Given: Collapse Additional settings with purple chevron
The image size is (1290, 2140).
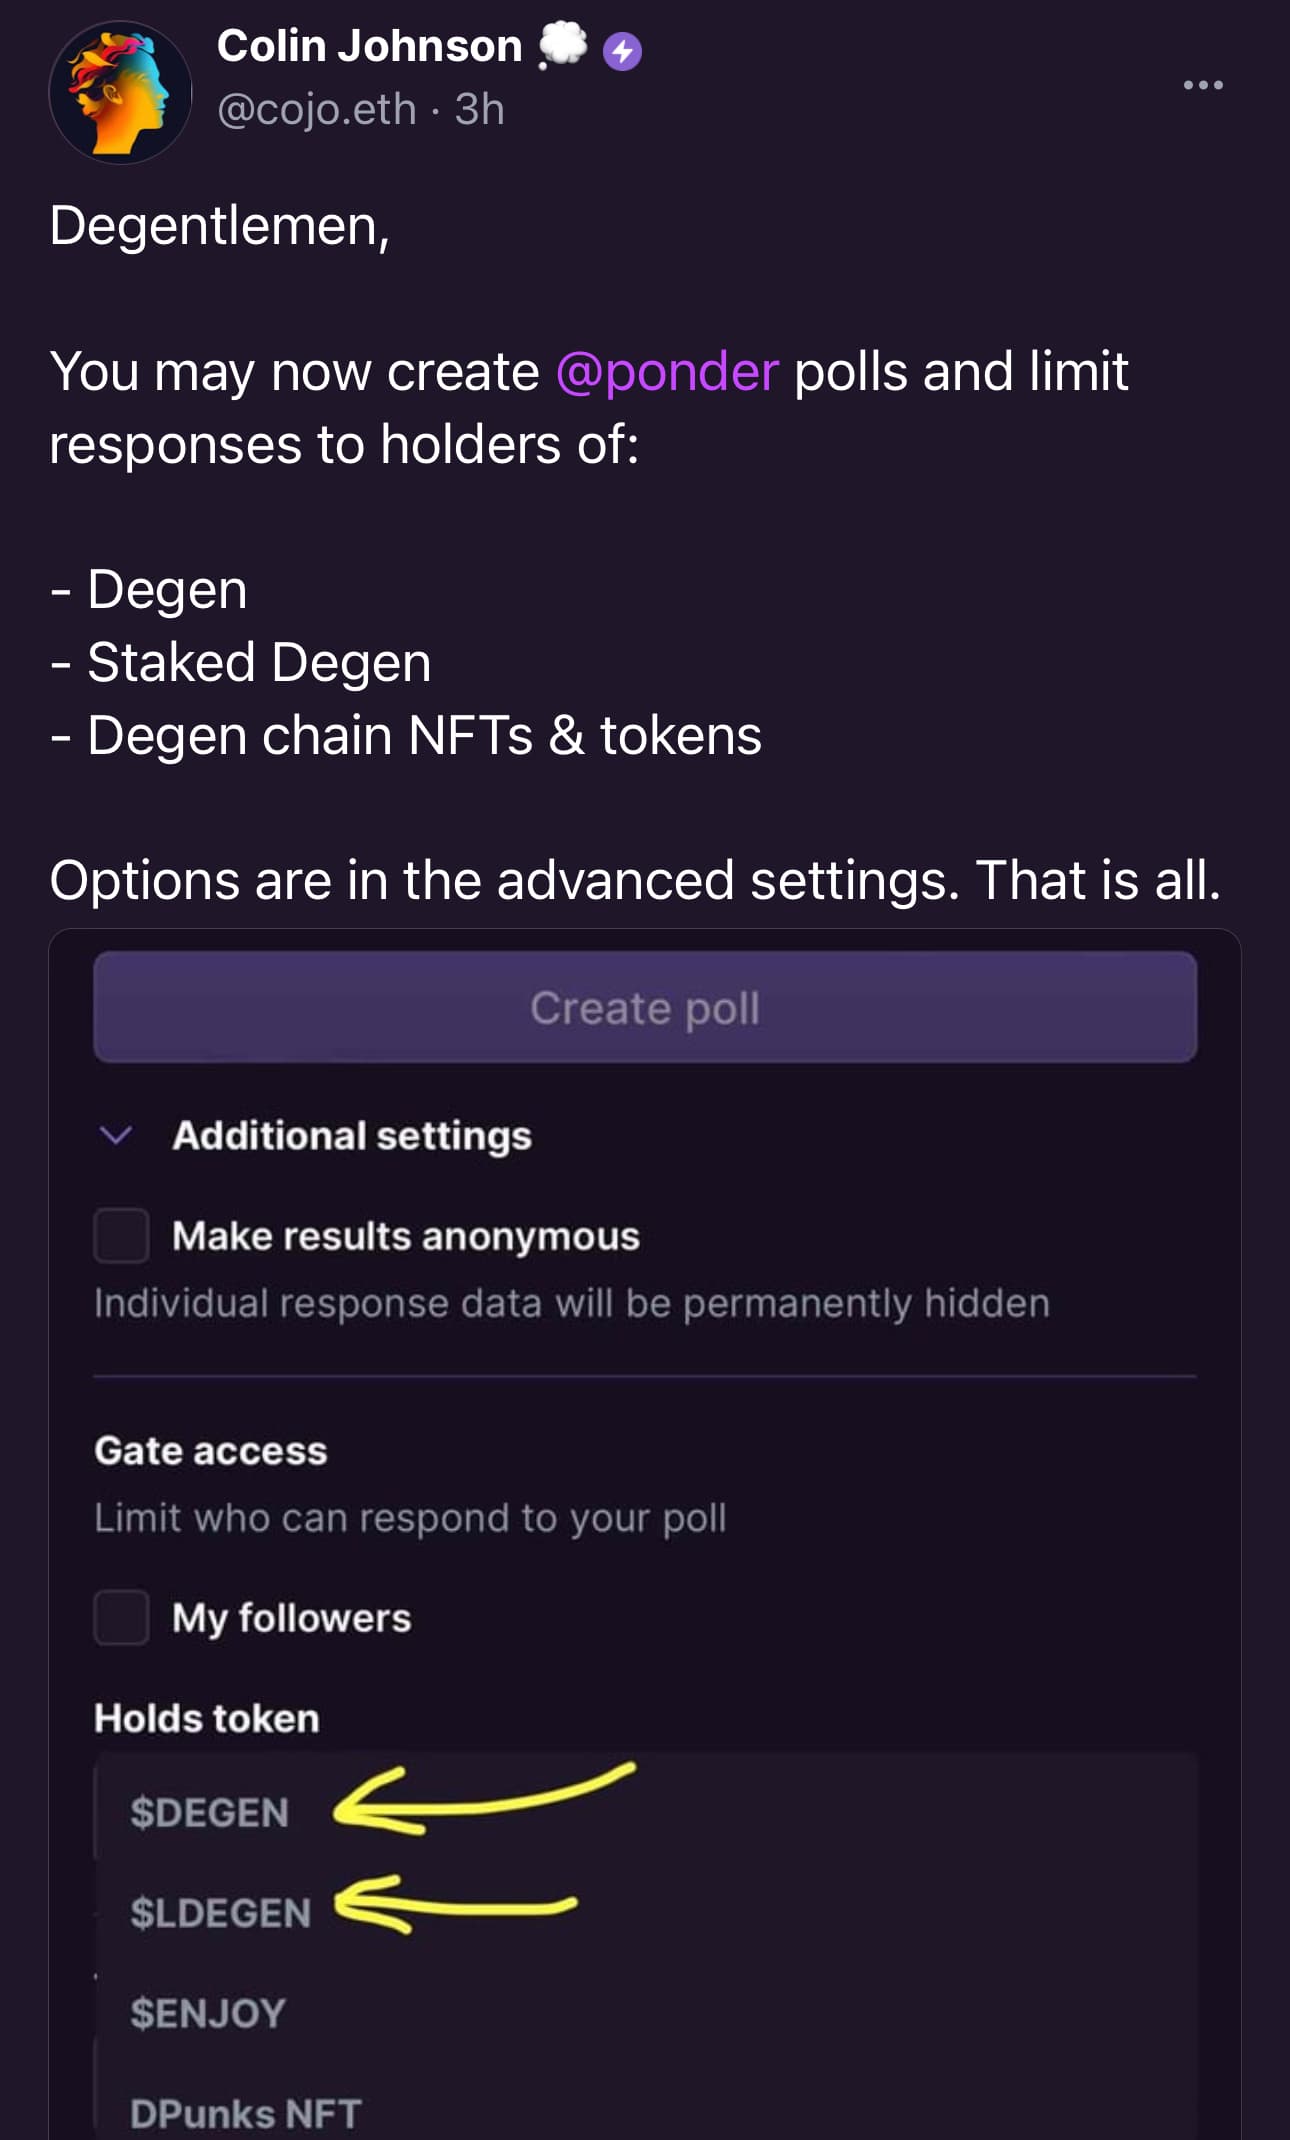Looking at the screenshot, I should point(116,1135).
